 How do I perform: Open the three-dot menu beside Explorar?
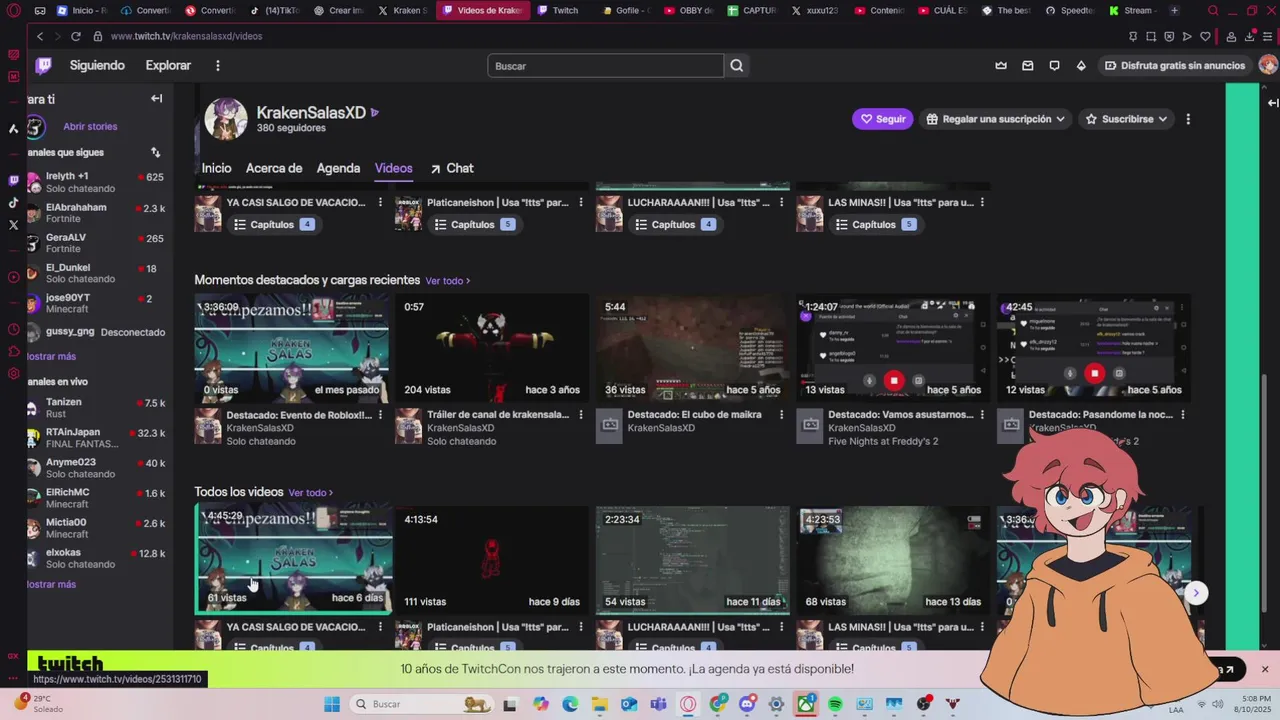pyautogui.click(x=217, y=66)
